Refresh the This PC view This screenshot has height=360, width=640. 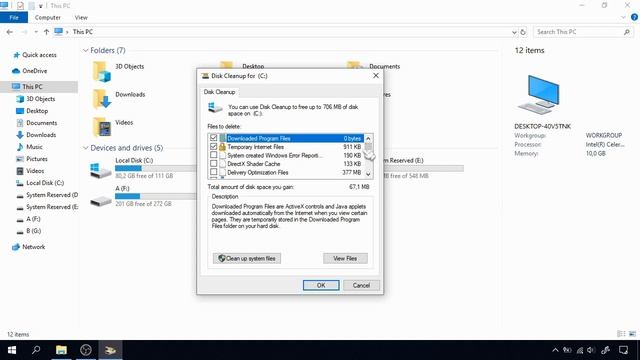[x=523, y=32]
